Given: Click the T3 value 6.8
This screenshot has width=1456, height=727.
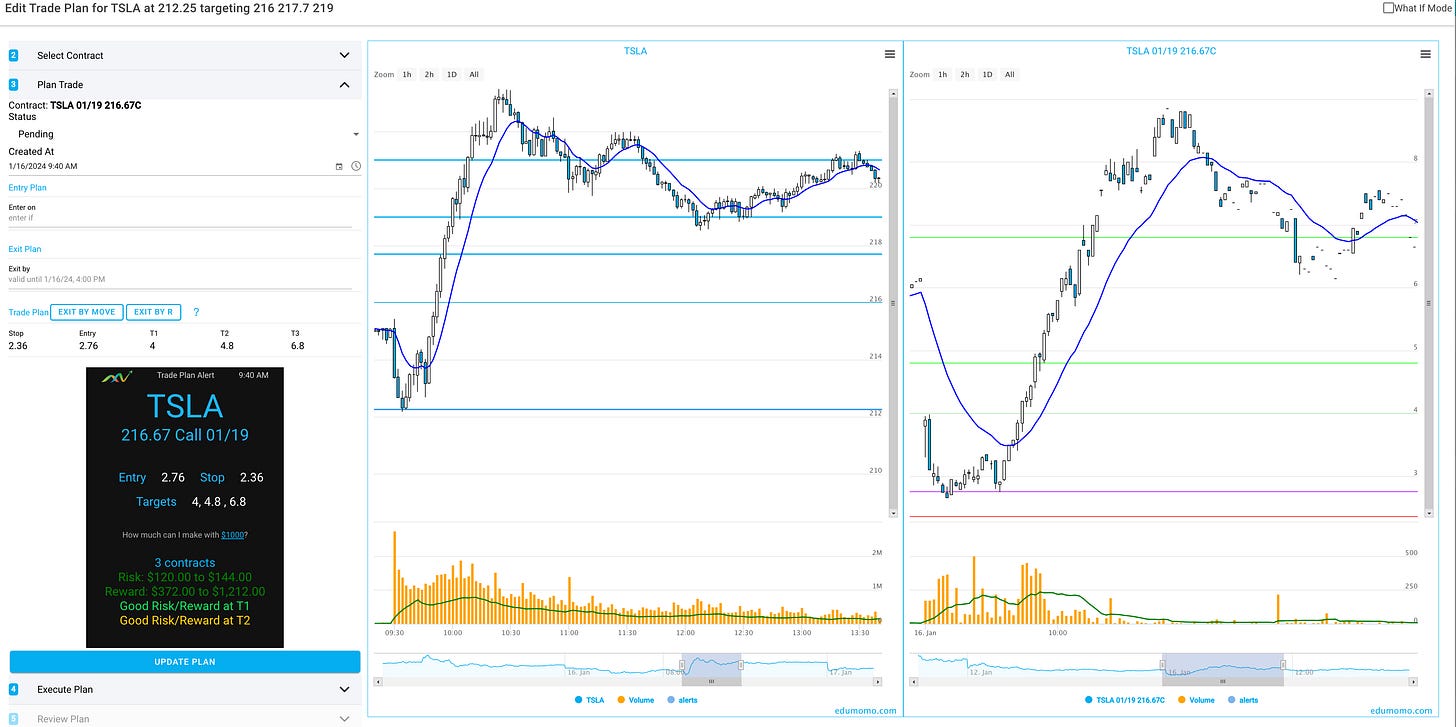Looking at the screenshot, I should coord(298,346).
